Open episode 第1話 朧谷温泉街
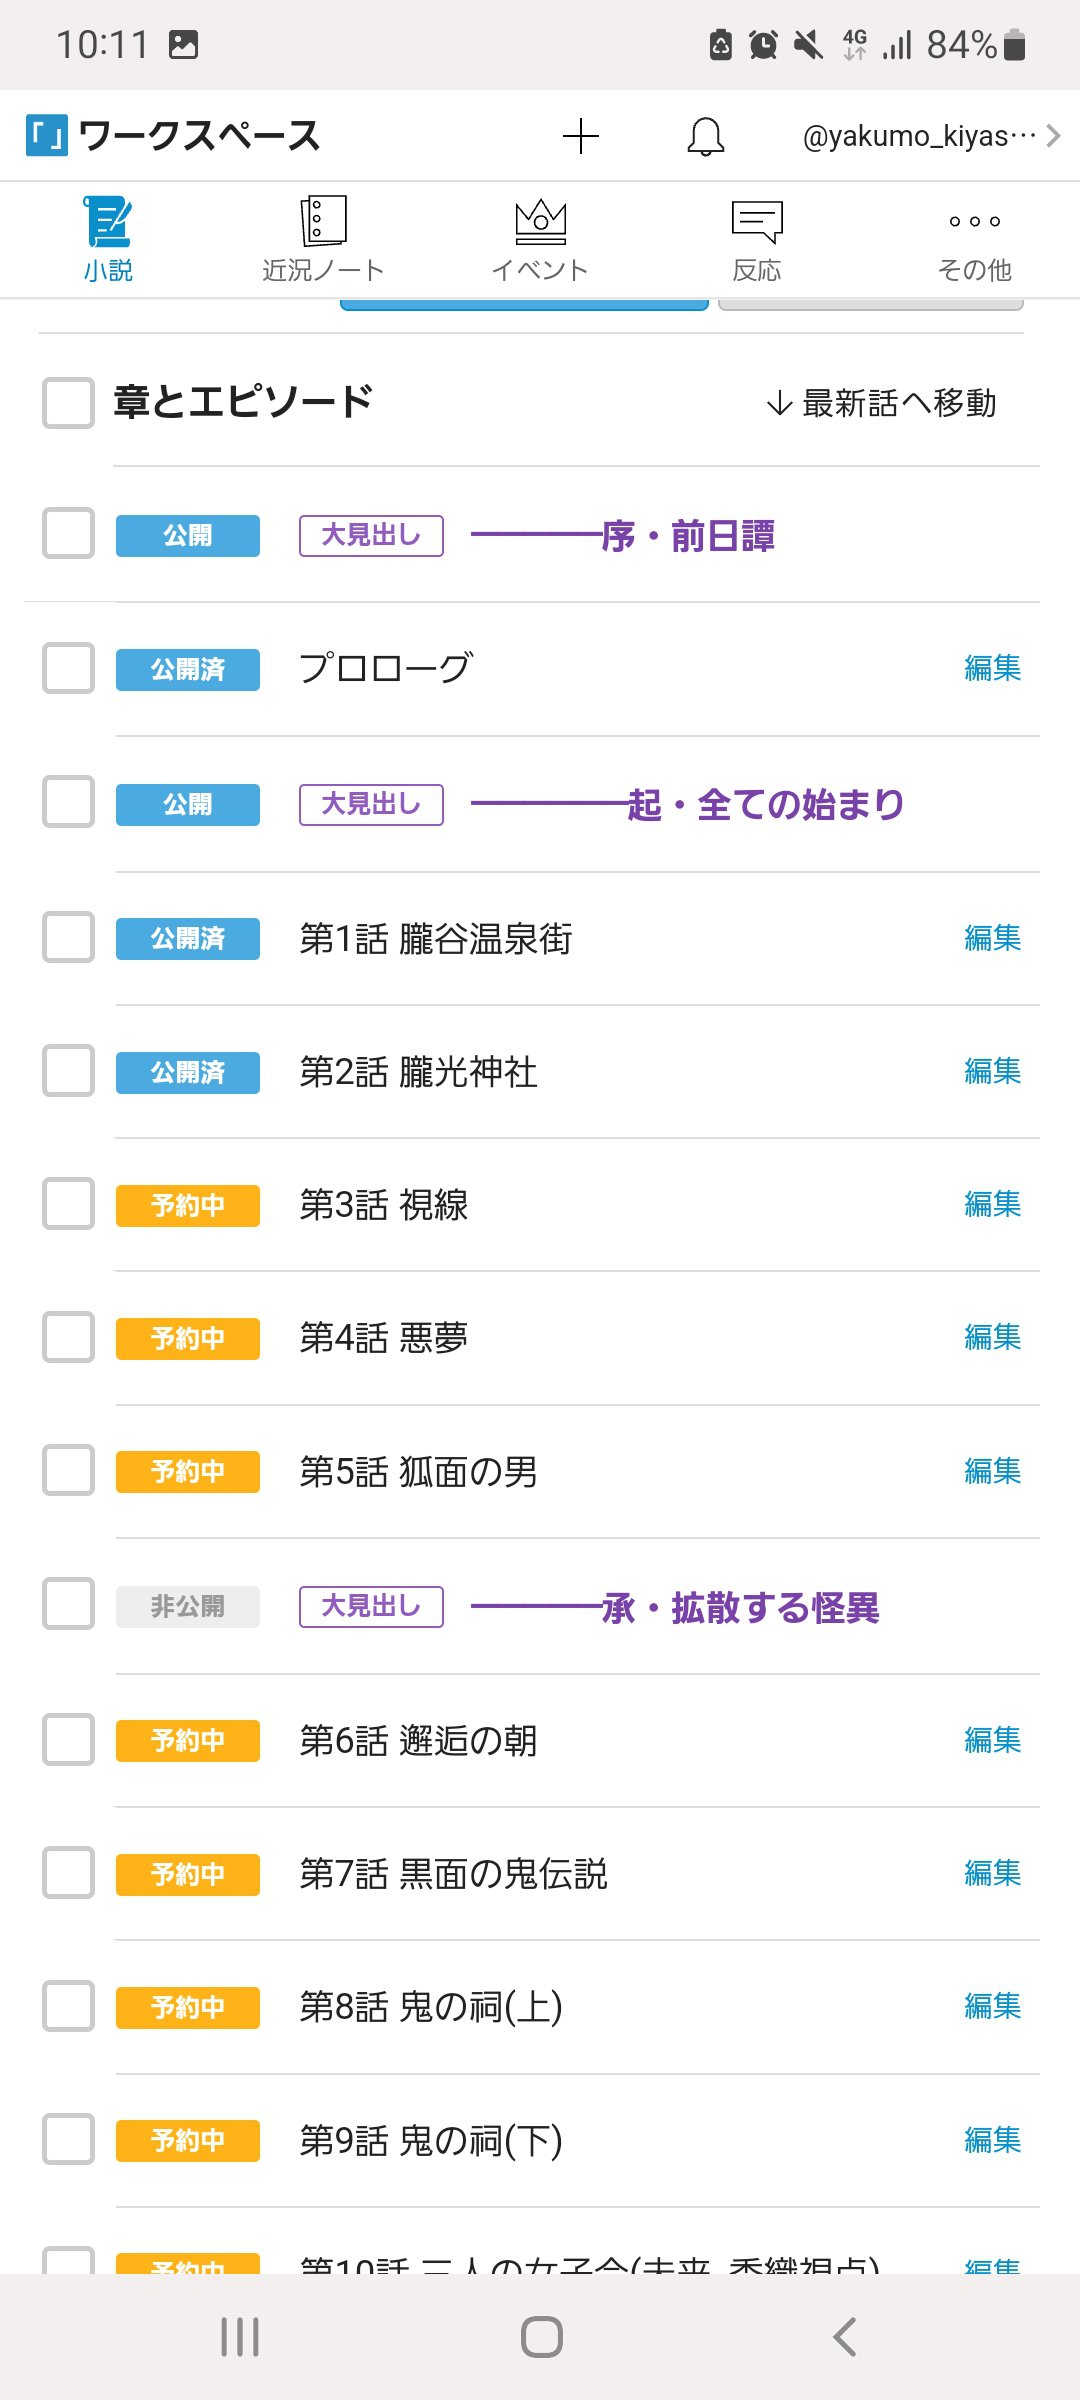Screen dimensions: 1080x2400 click(x=436, y=939)
